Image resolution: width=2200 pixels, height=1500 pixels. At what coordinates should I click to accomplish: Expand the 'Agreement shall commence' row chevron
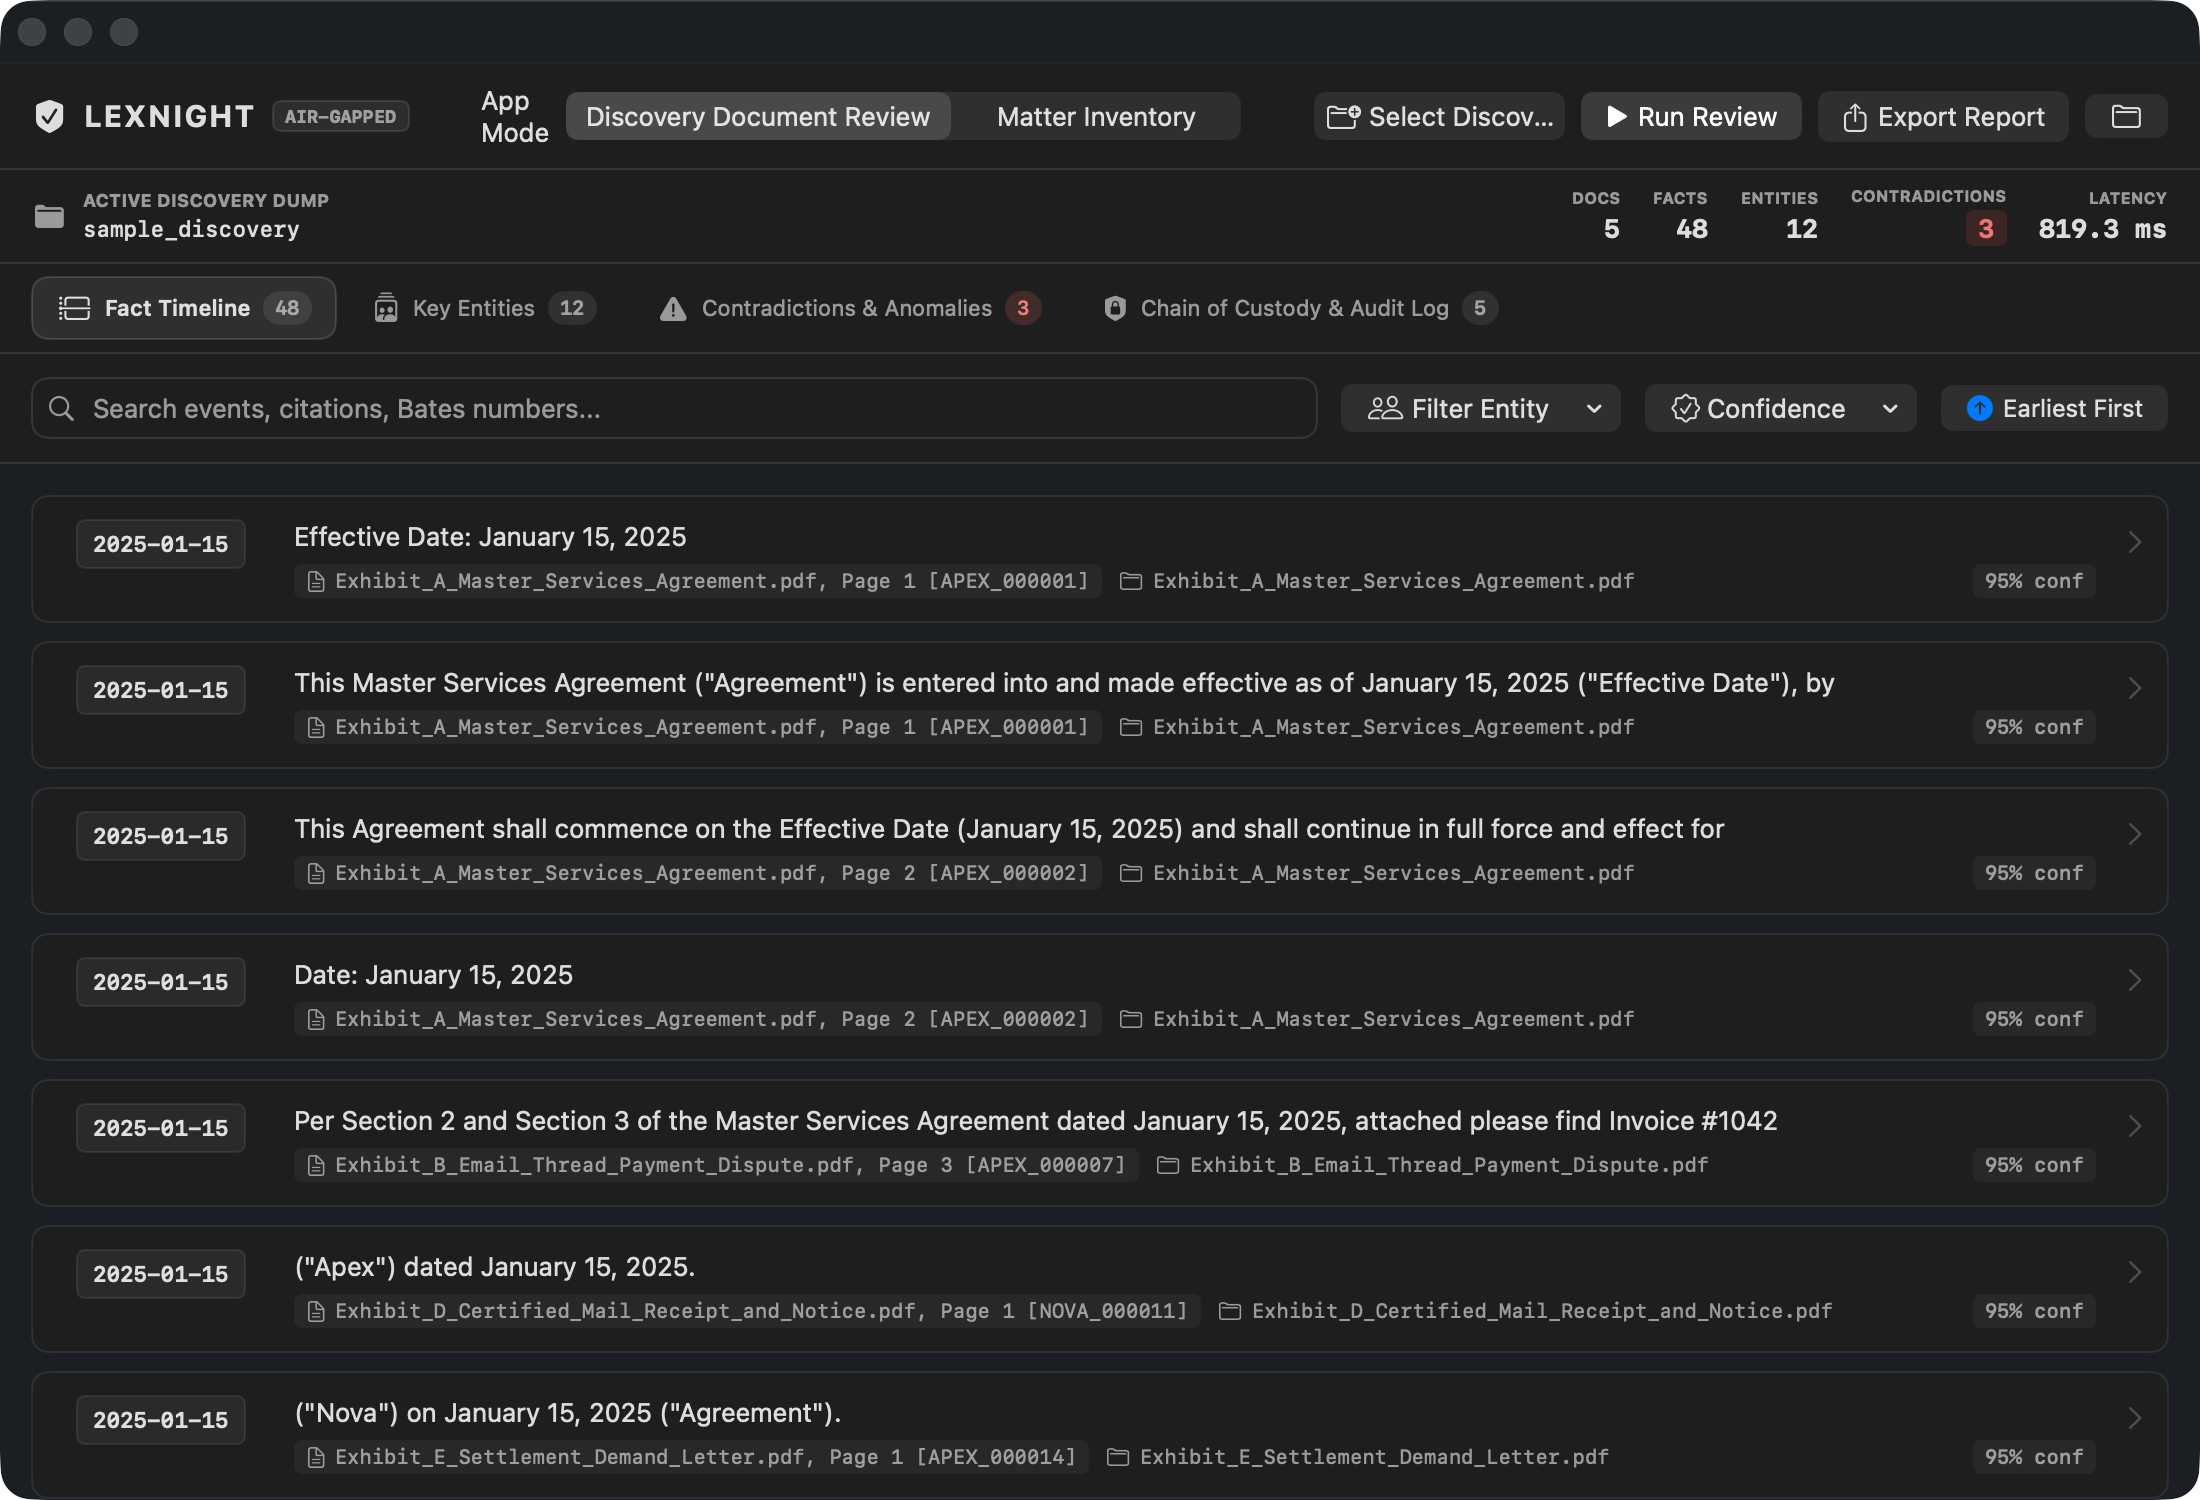(x=2134, y=834)
